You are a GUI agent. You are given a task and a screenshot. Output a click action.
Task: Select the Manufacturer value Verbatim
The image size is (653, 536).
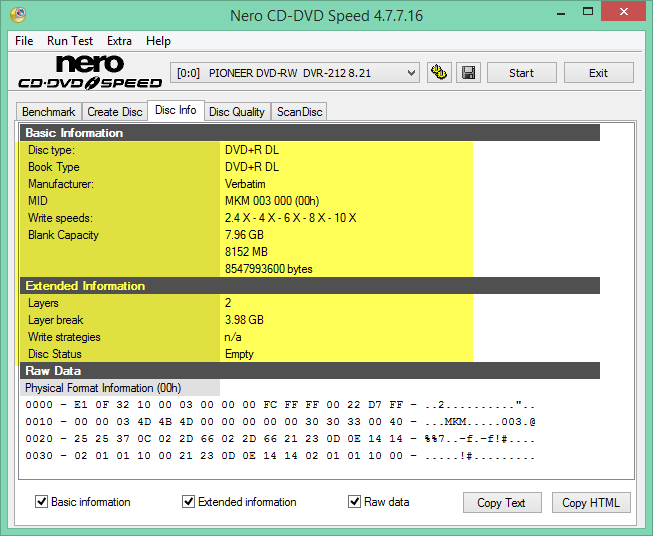click(x=245, y=184)
